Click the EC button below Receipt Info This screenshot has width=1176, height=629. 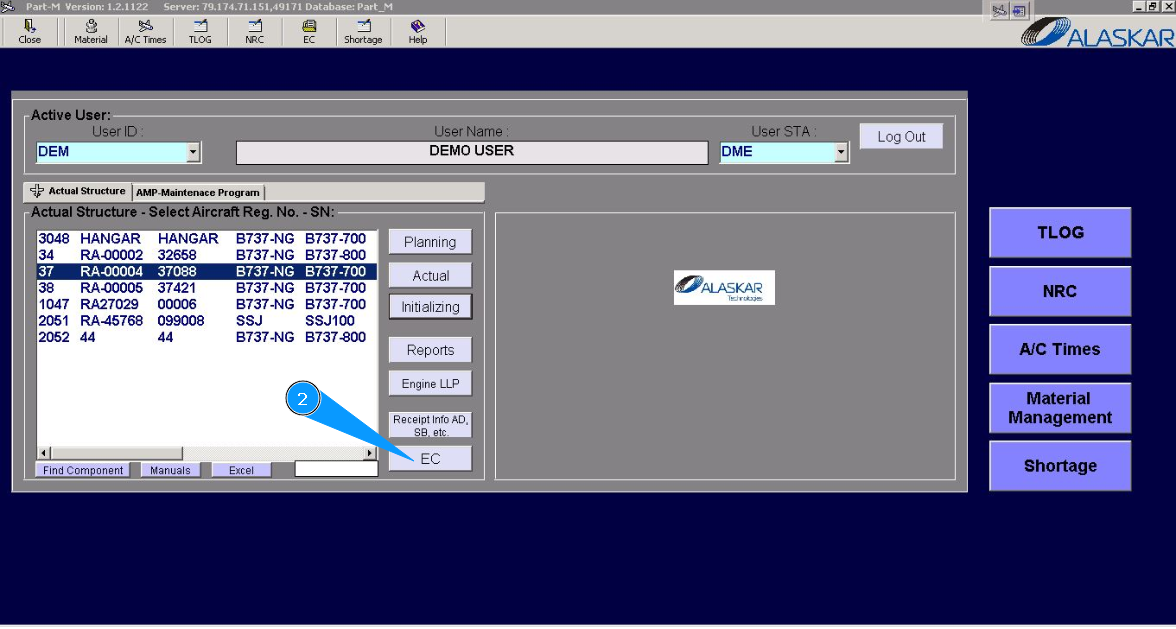point(430,459)
